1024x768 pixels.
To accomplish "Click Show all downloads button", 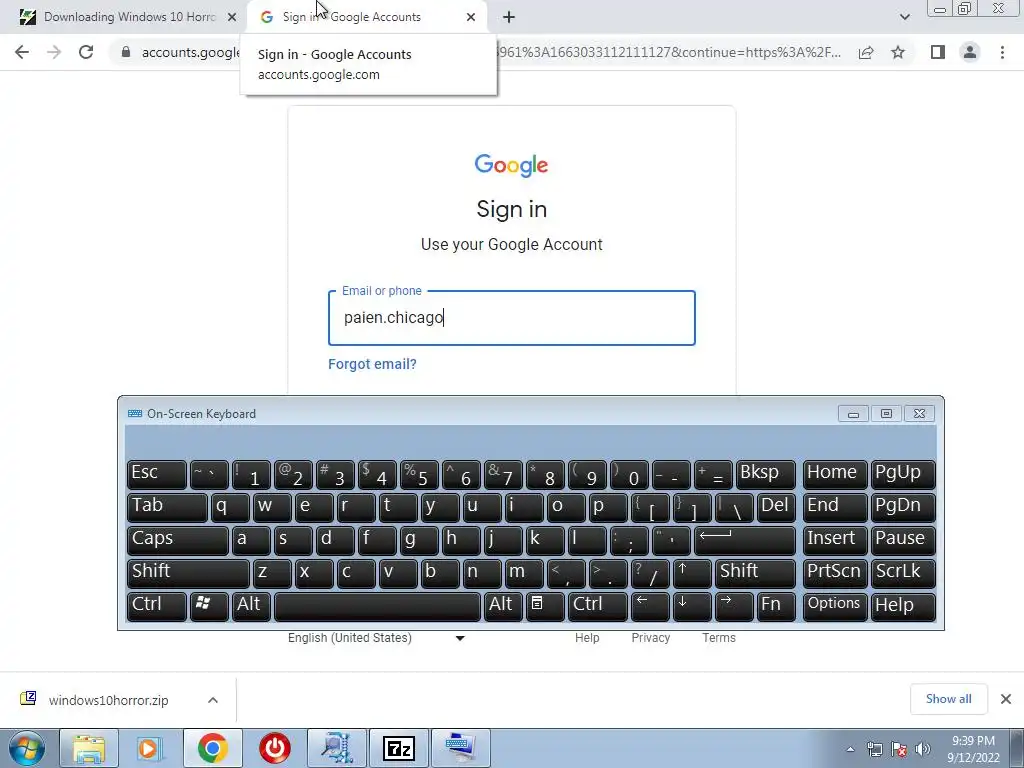I will point(948,699).
